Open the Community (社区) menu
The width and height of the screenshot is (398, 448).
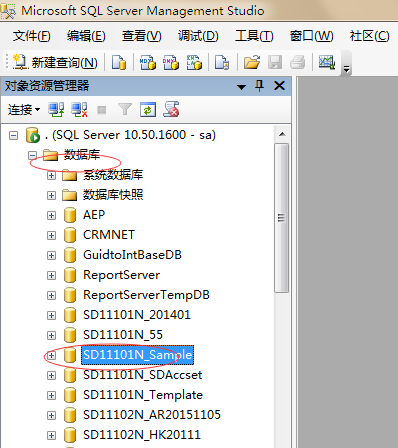tap(369, 36)
